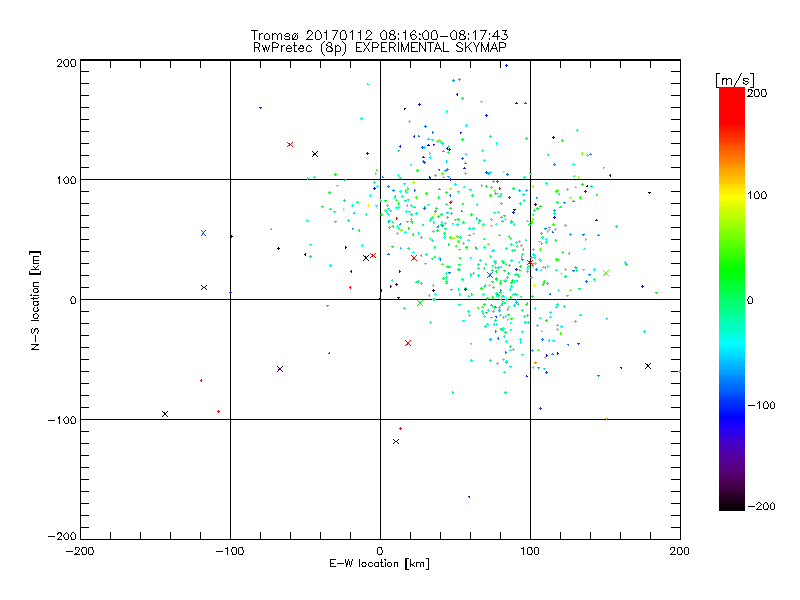Click the "-200" tick label on the N-S axis
Image resolution: width=800 pixels, height=600 pixels.
[62, 536]
